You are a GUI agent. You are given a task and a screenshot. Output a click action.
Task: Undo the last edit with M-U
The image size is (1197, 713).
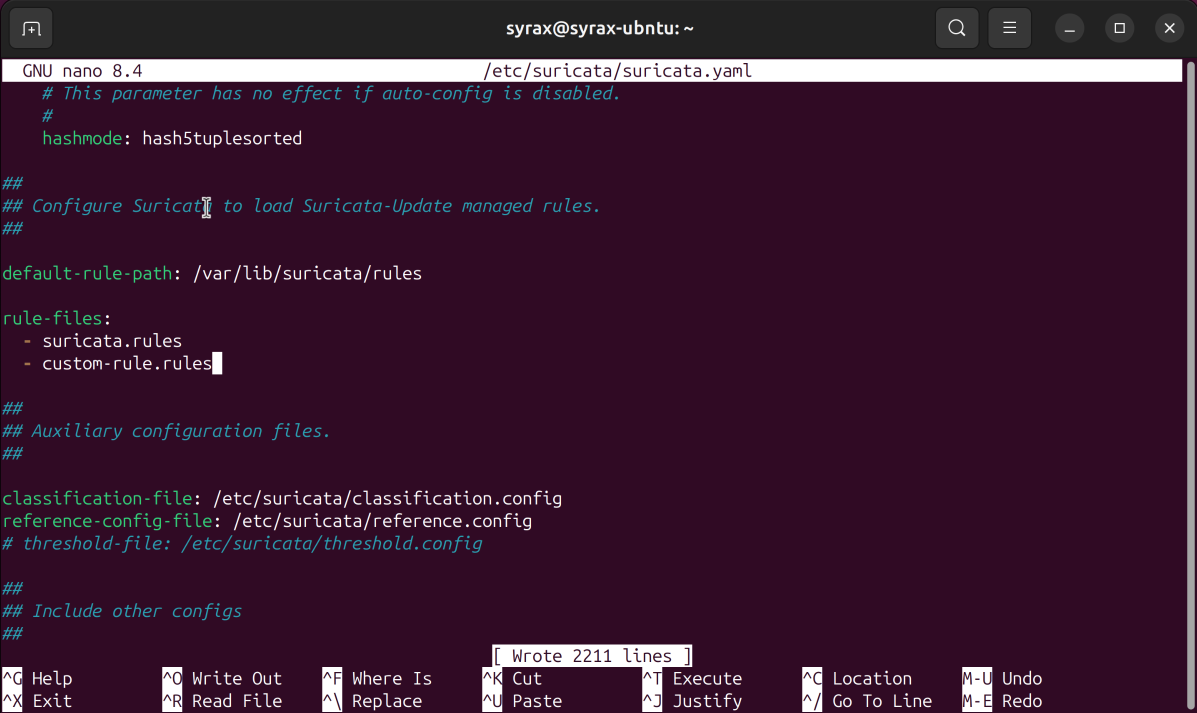(x=1005, y=678)
